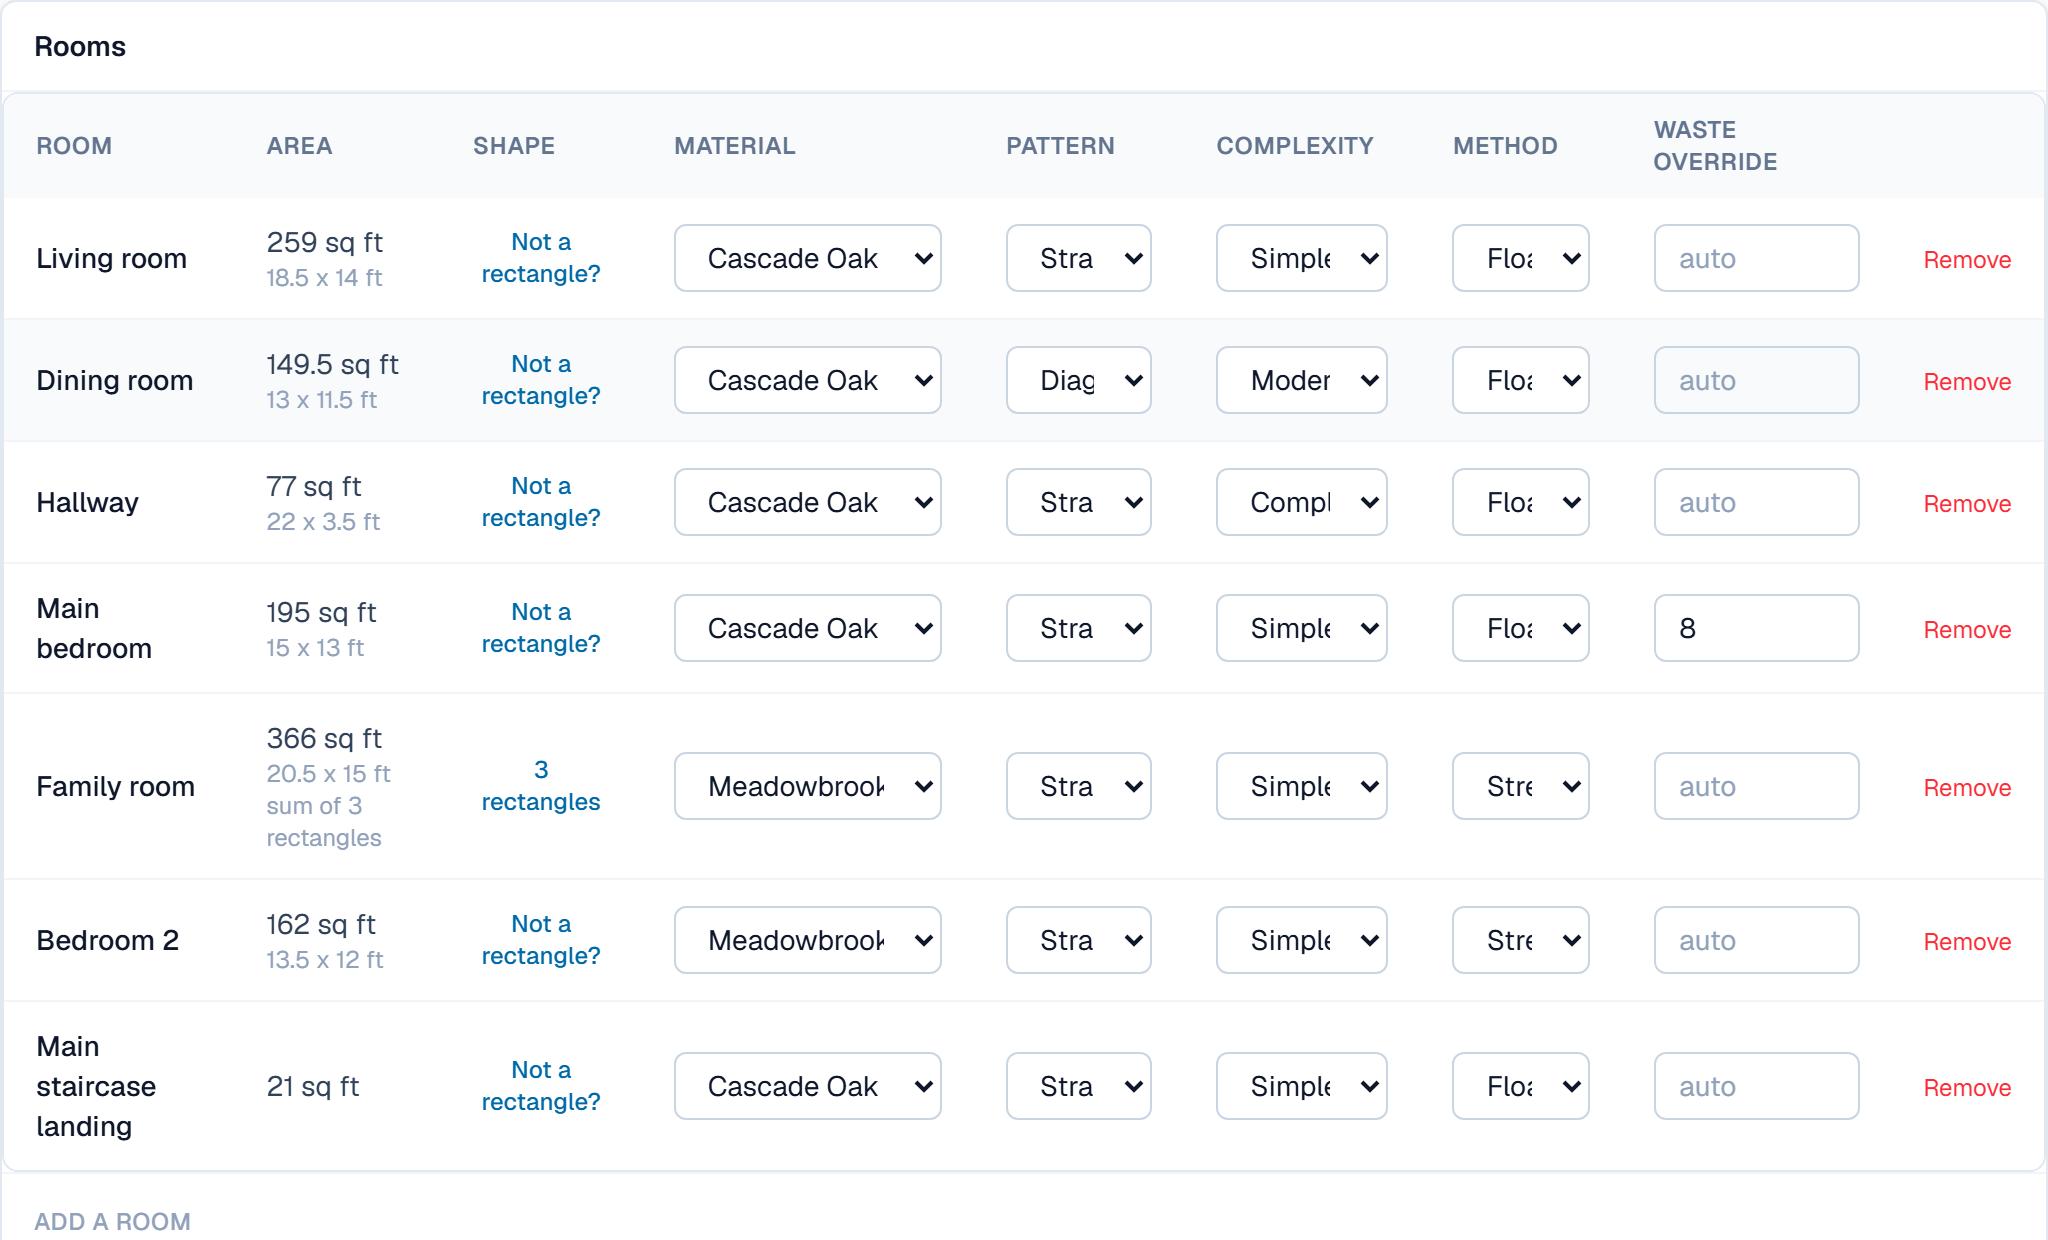
Task: Open Hallway method dropdown
Action: (1520, 502)
